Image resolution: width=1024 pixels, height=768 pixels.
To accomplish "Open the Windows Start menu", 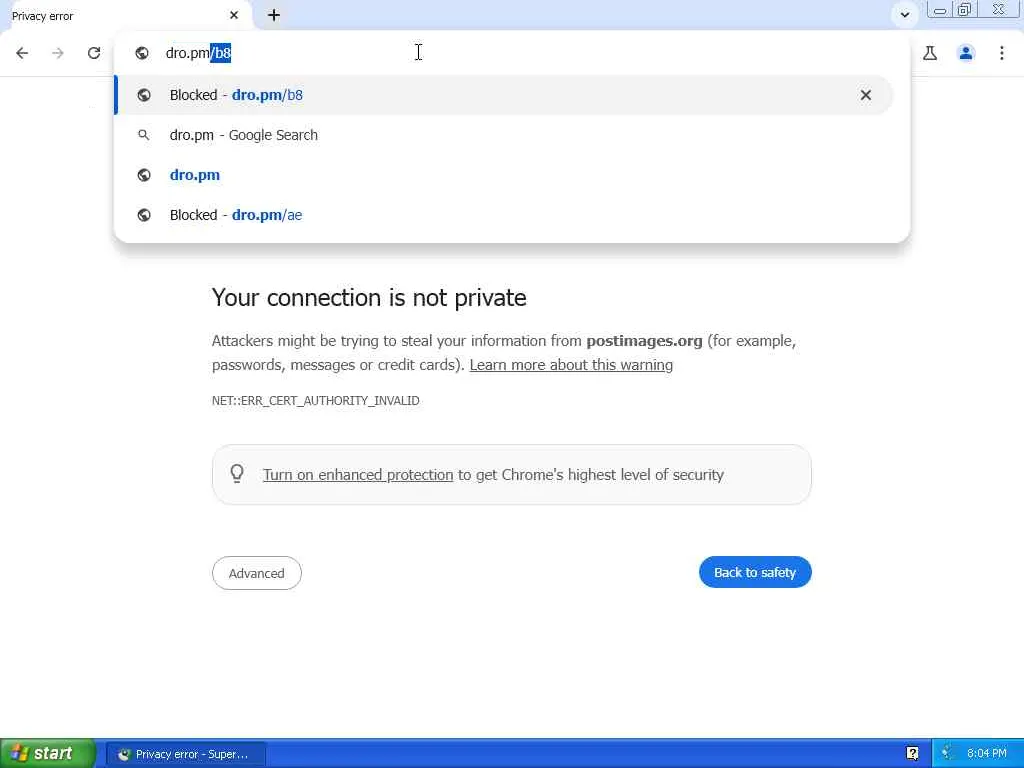I will [x=47, y=753].
